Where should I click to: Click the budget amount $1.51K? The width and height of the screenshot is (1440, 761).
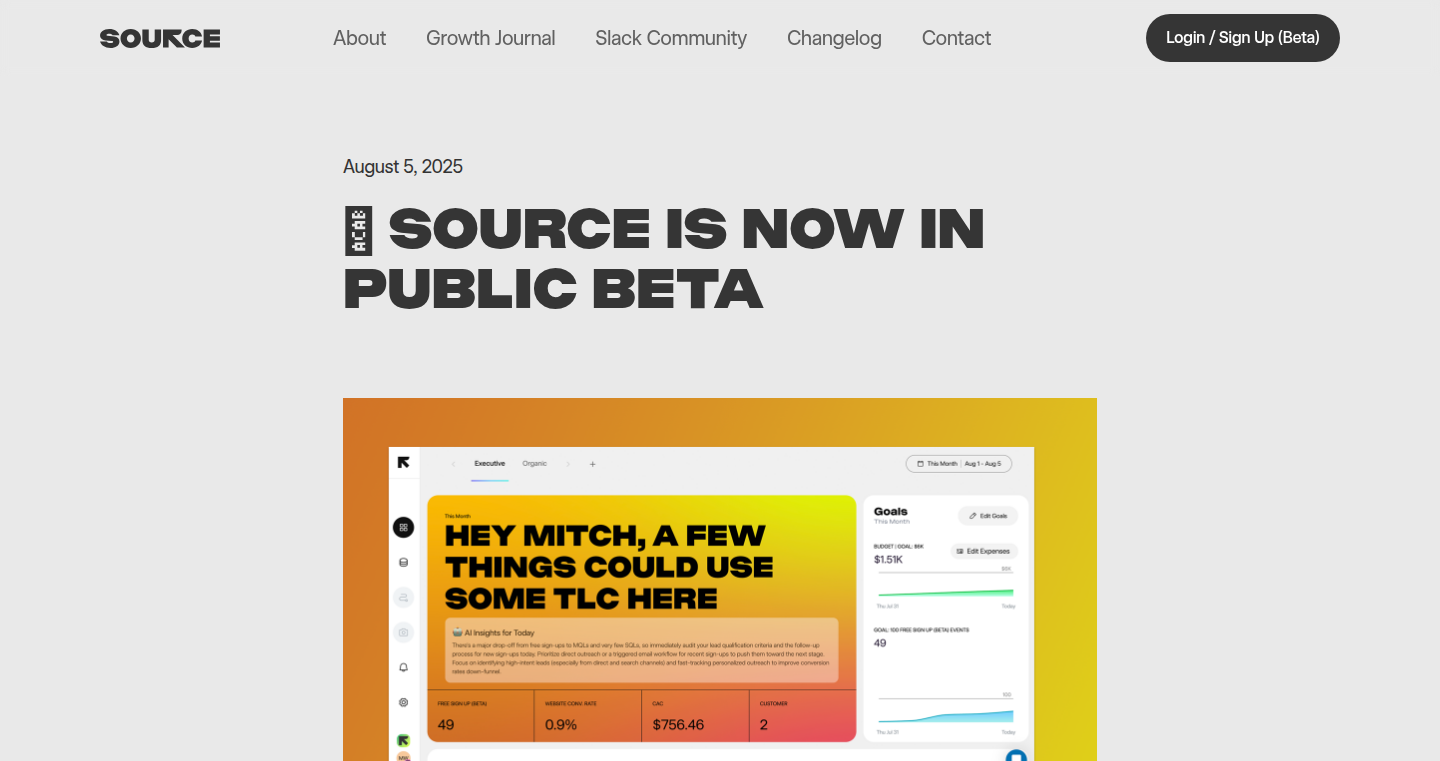[888, 559]
